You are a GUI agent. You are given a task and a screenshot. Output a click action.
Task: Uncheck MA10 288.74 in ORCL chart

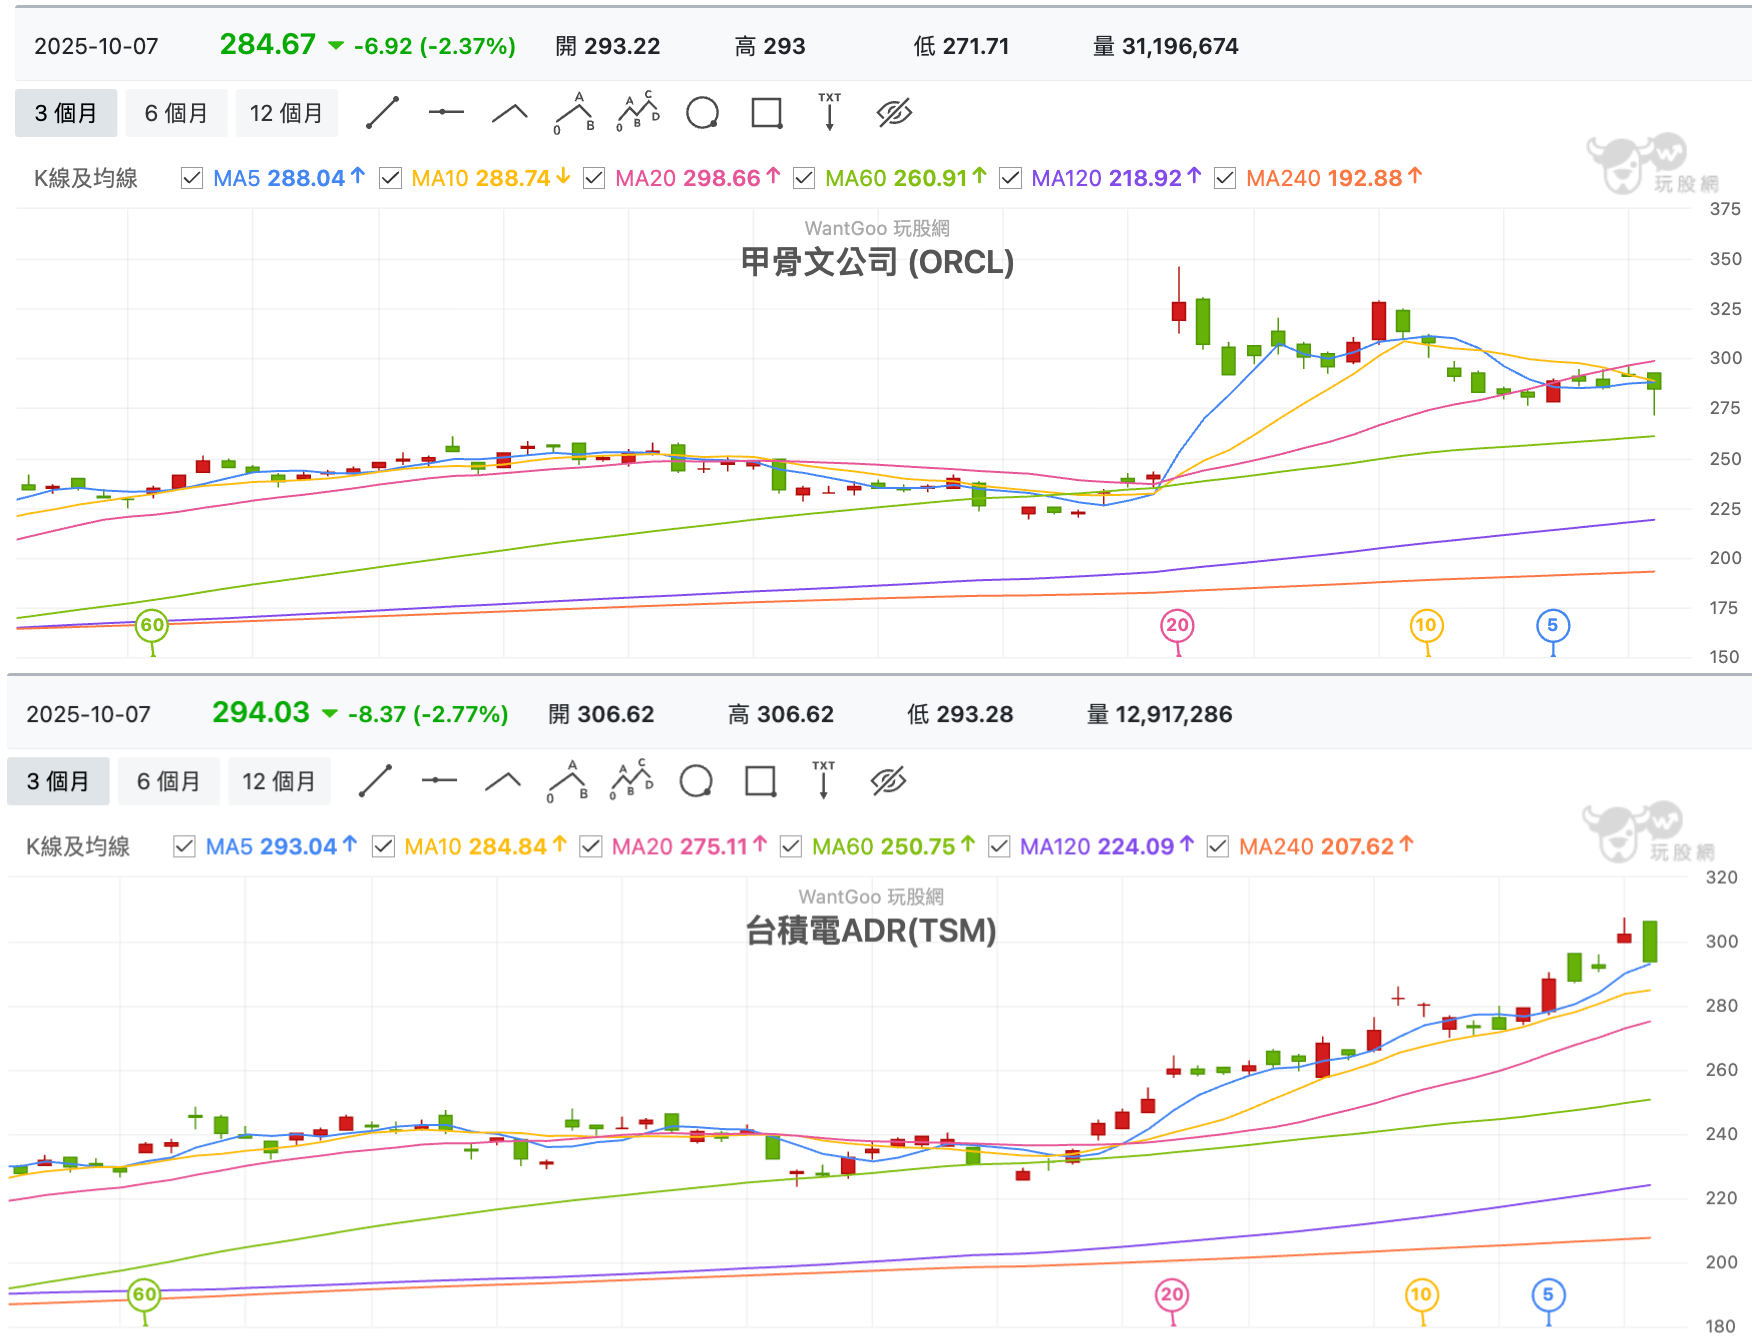[x=390, y=178]
